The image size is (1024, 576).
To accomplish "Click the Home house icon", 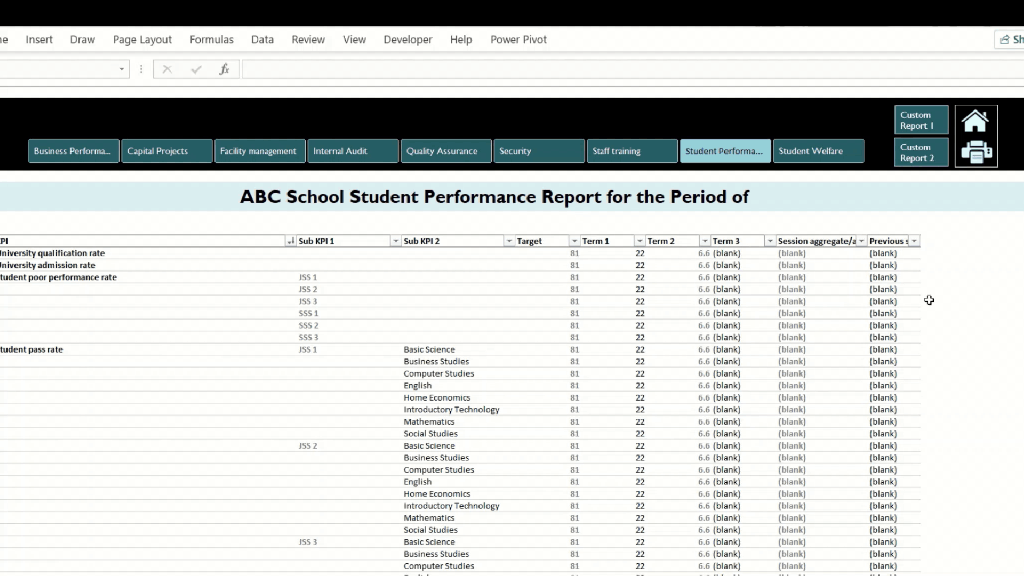I will 975,121.
